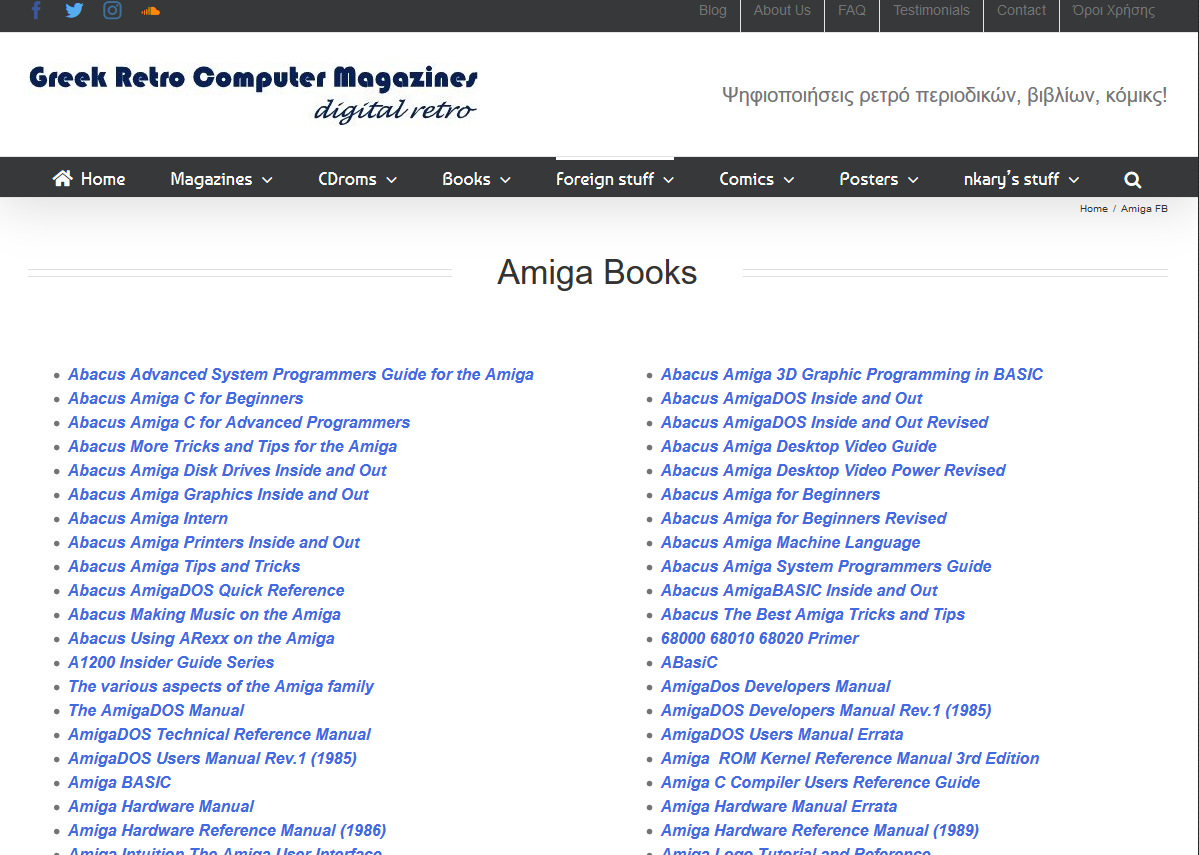The image size is (1199, 855).
Task: Open the Instagram icon link
Action: pyautogui.click(x=113, y=11)
